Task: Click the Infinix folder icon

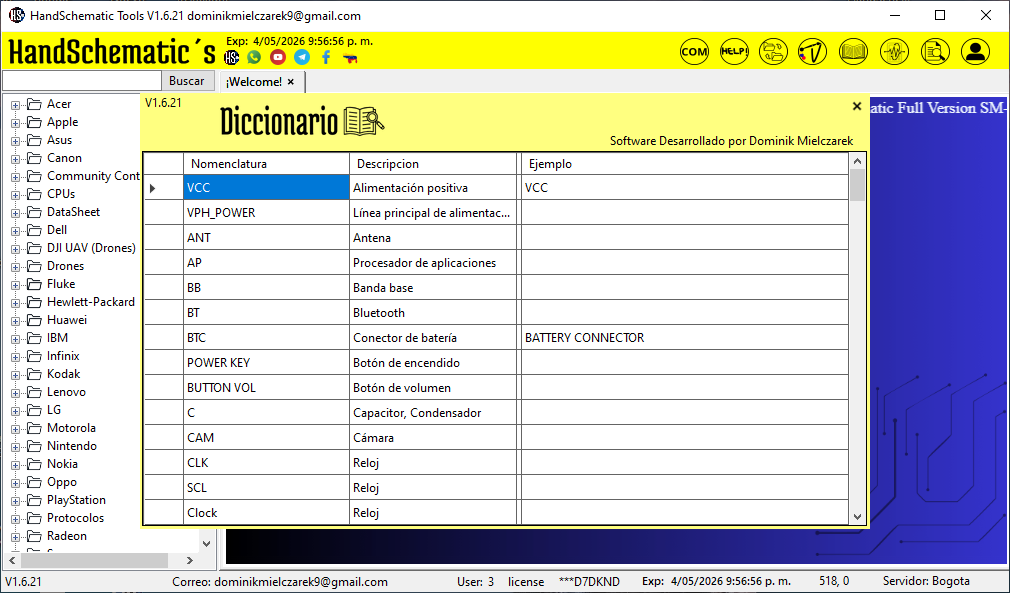Action: 34,356
